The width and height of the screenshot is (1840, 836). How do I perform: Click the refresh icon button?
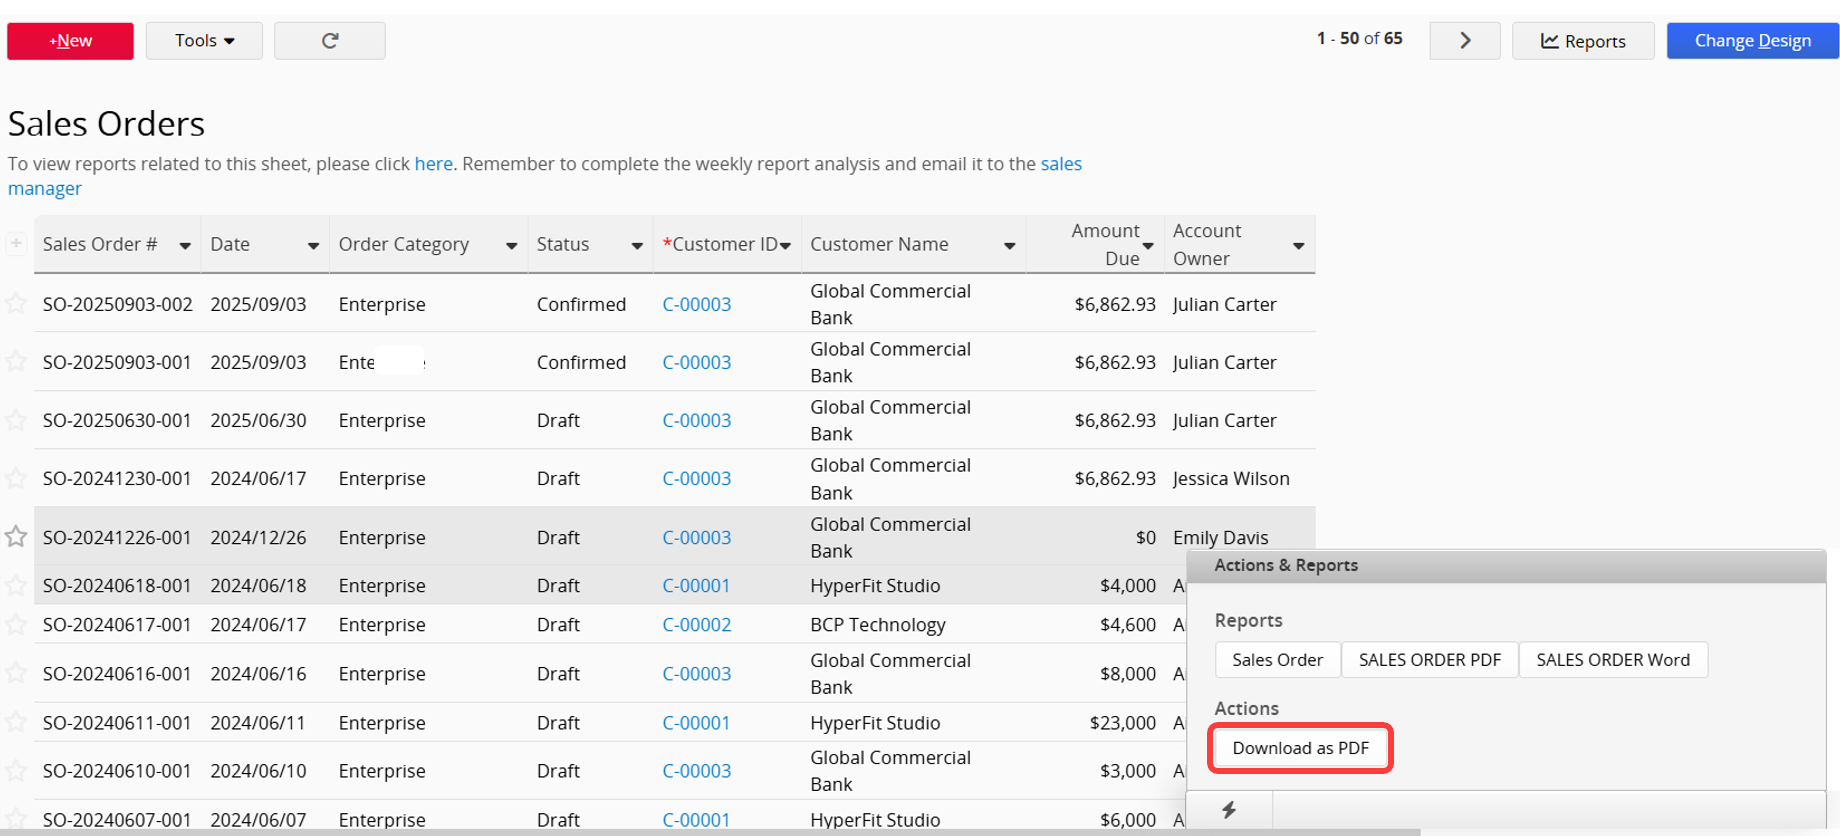(x=329, y=41)
